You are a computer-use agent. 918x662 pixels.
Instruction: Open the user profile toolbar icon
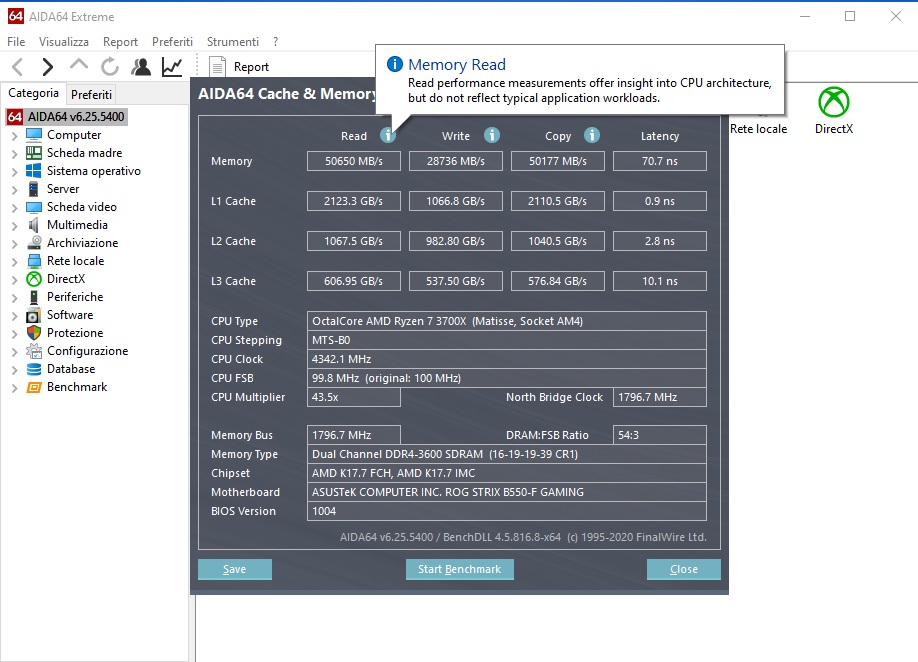[x=141, y=67]
